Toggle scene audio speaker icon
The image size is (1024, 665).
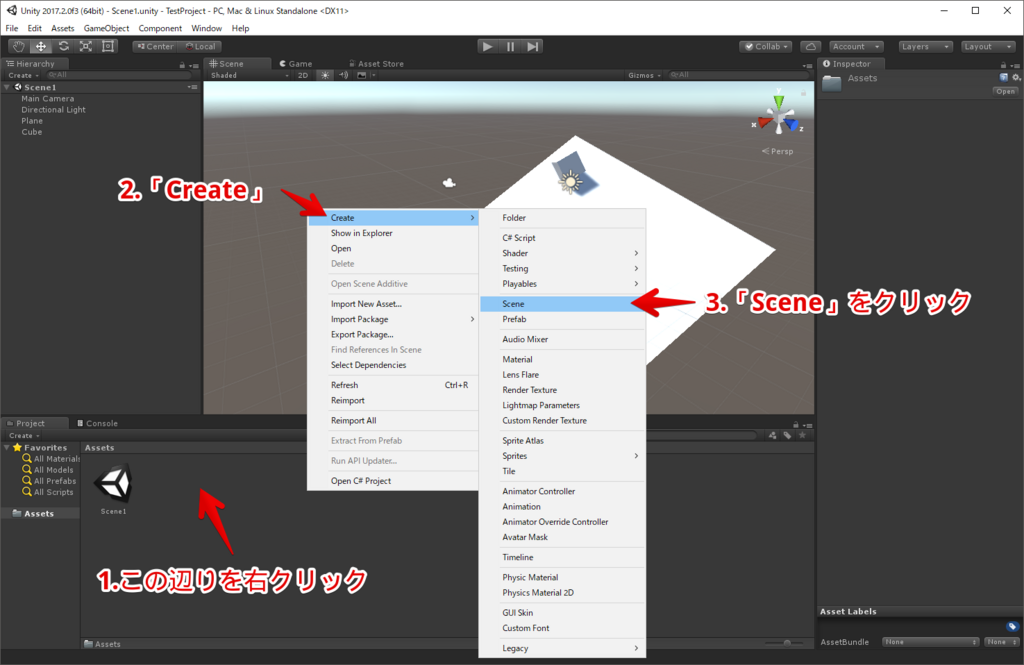click(344, 75)
